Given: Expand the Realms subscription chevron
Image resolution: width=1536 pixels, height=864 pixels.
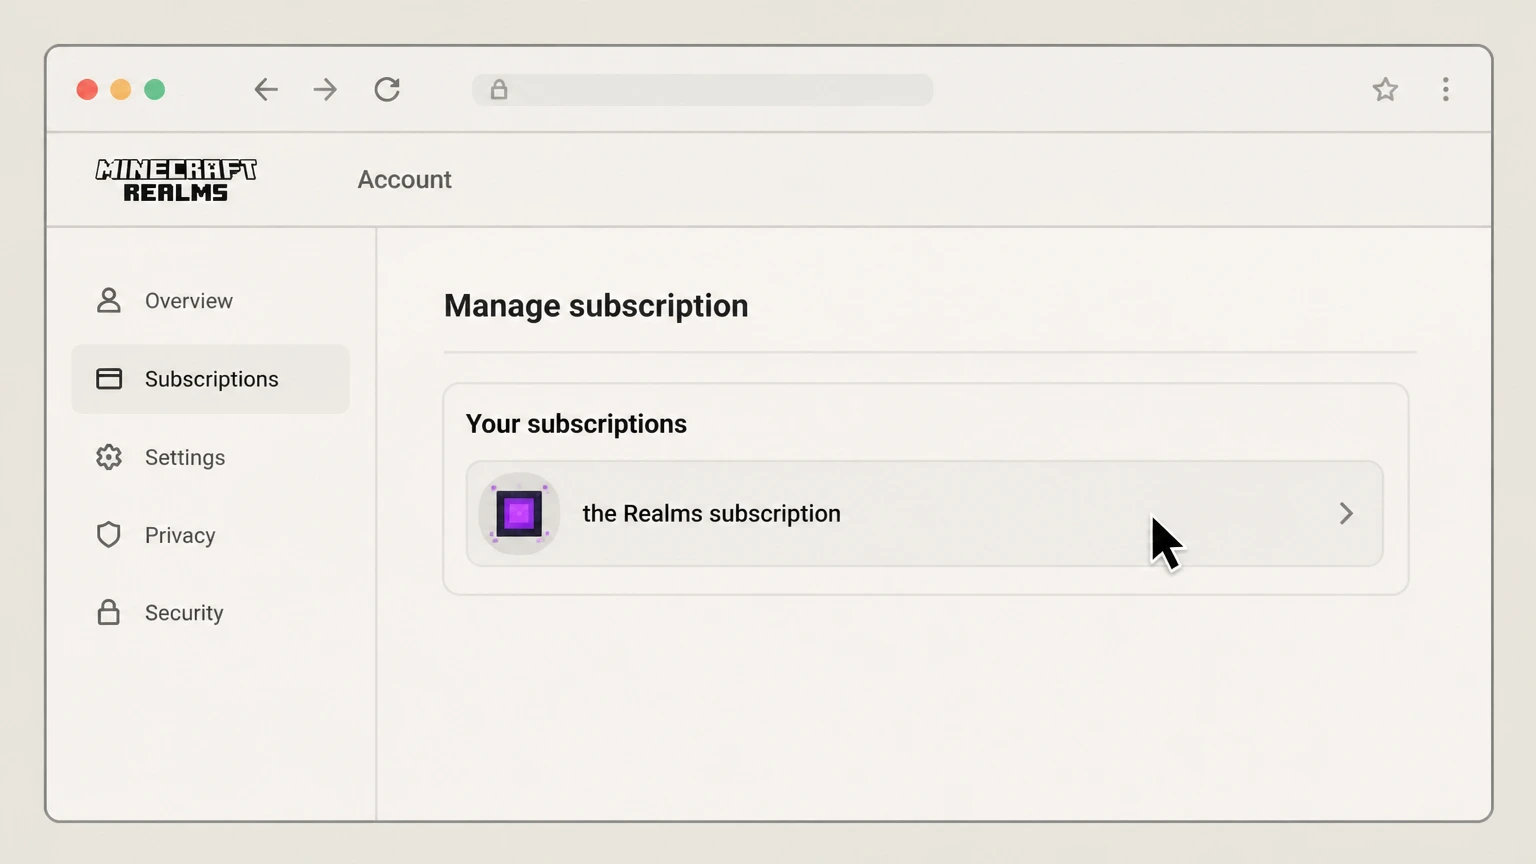Looking at the screenshot, I should (x=1346, y=513).
